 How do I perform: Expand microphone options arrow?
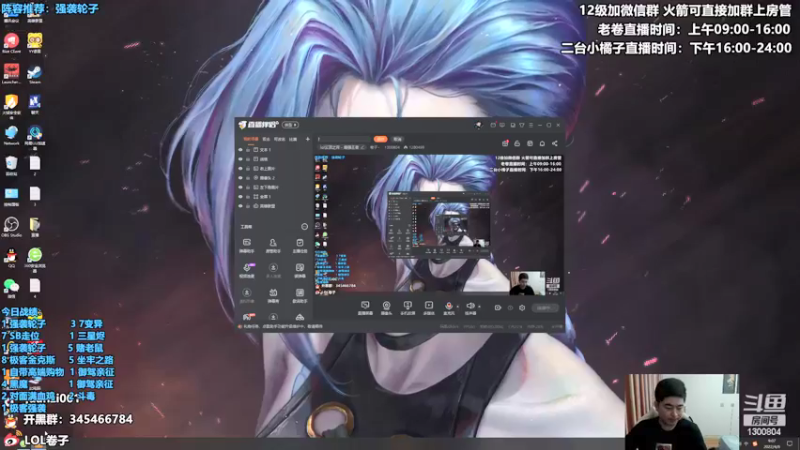pyautogui.click(x=458, y=307)
